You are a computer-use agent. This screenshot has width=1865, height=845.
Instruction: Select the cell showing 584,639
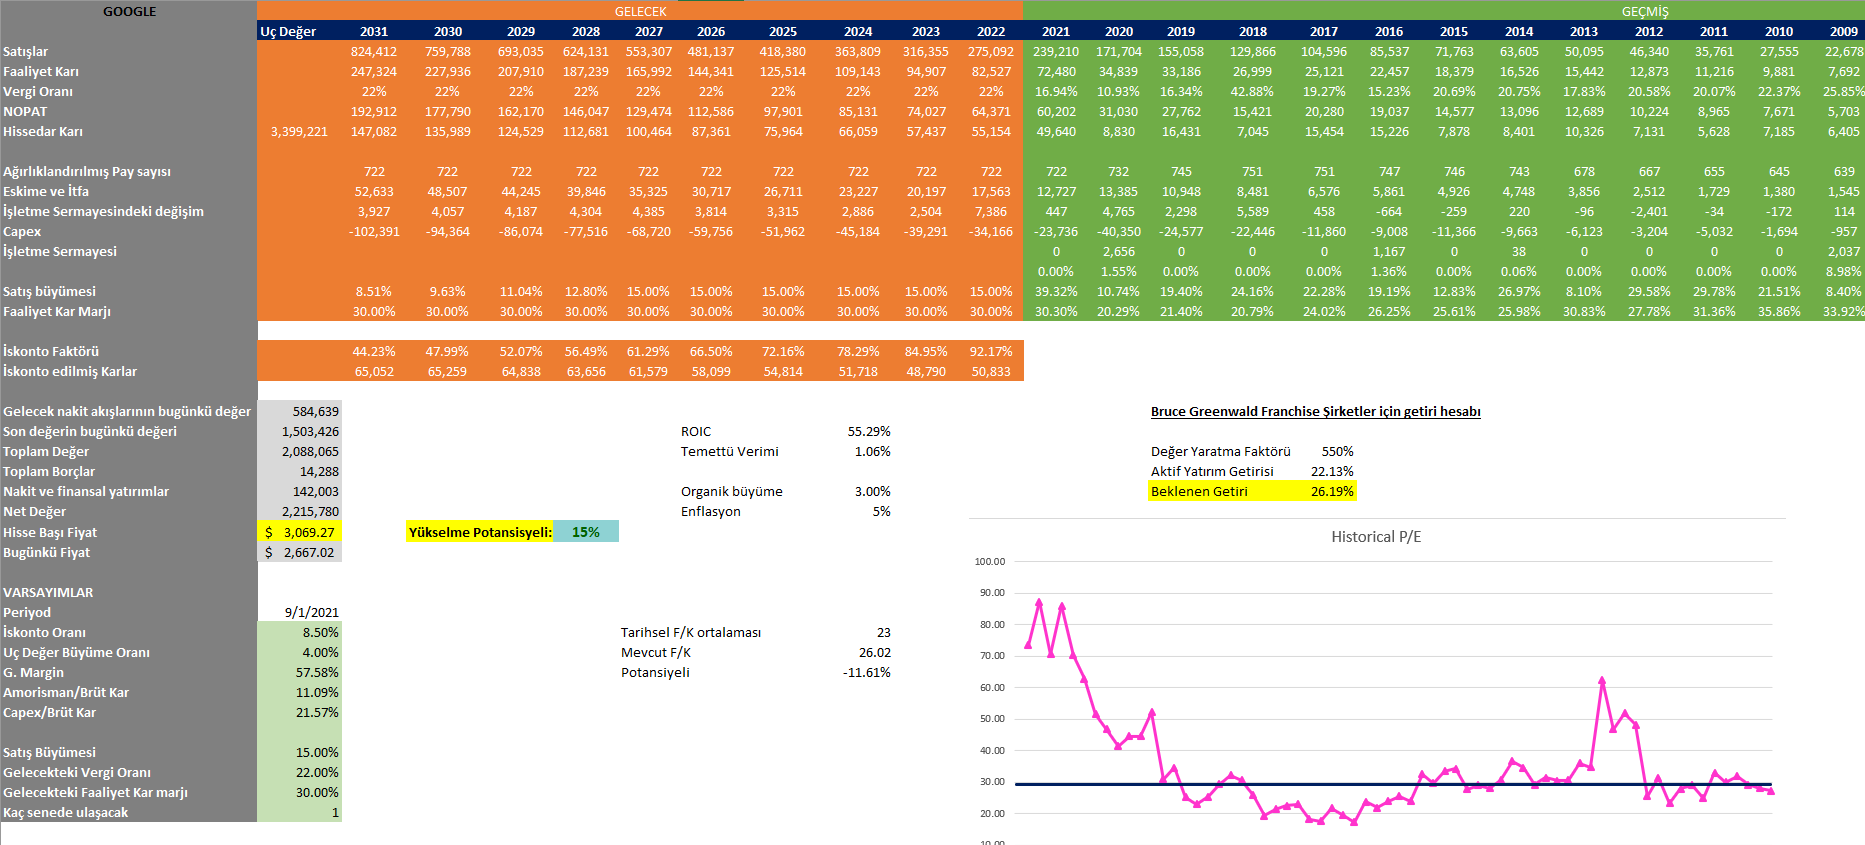pos(300,411)
